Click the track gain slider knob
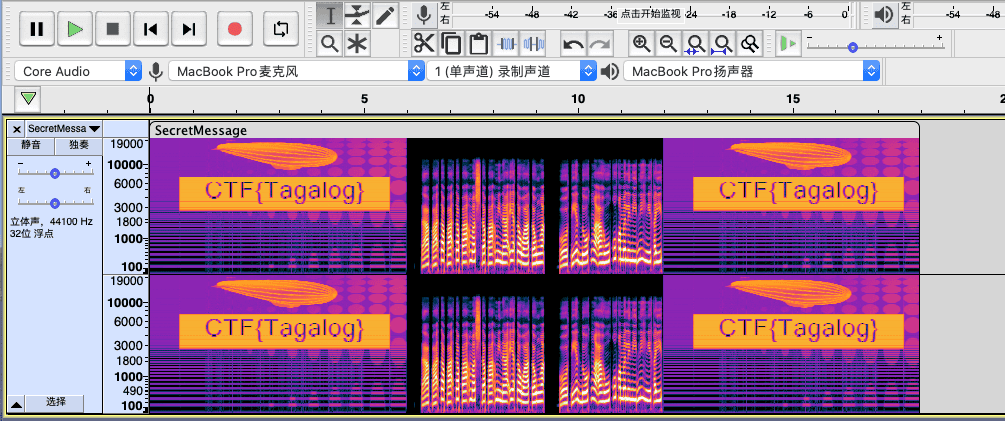The height and width of the screenshot is (421, 1005). pyautogui.click(x=55, y=173)
